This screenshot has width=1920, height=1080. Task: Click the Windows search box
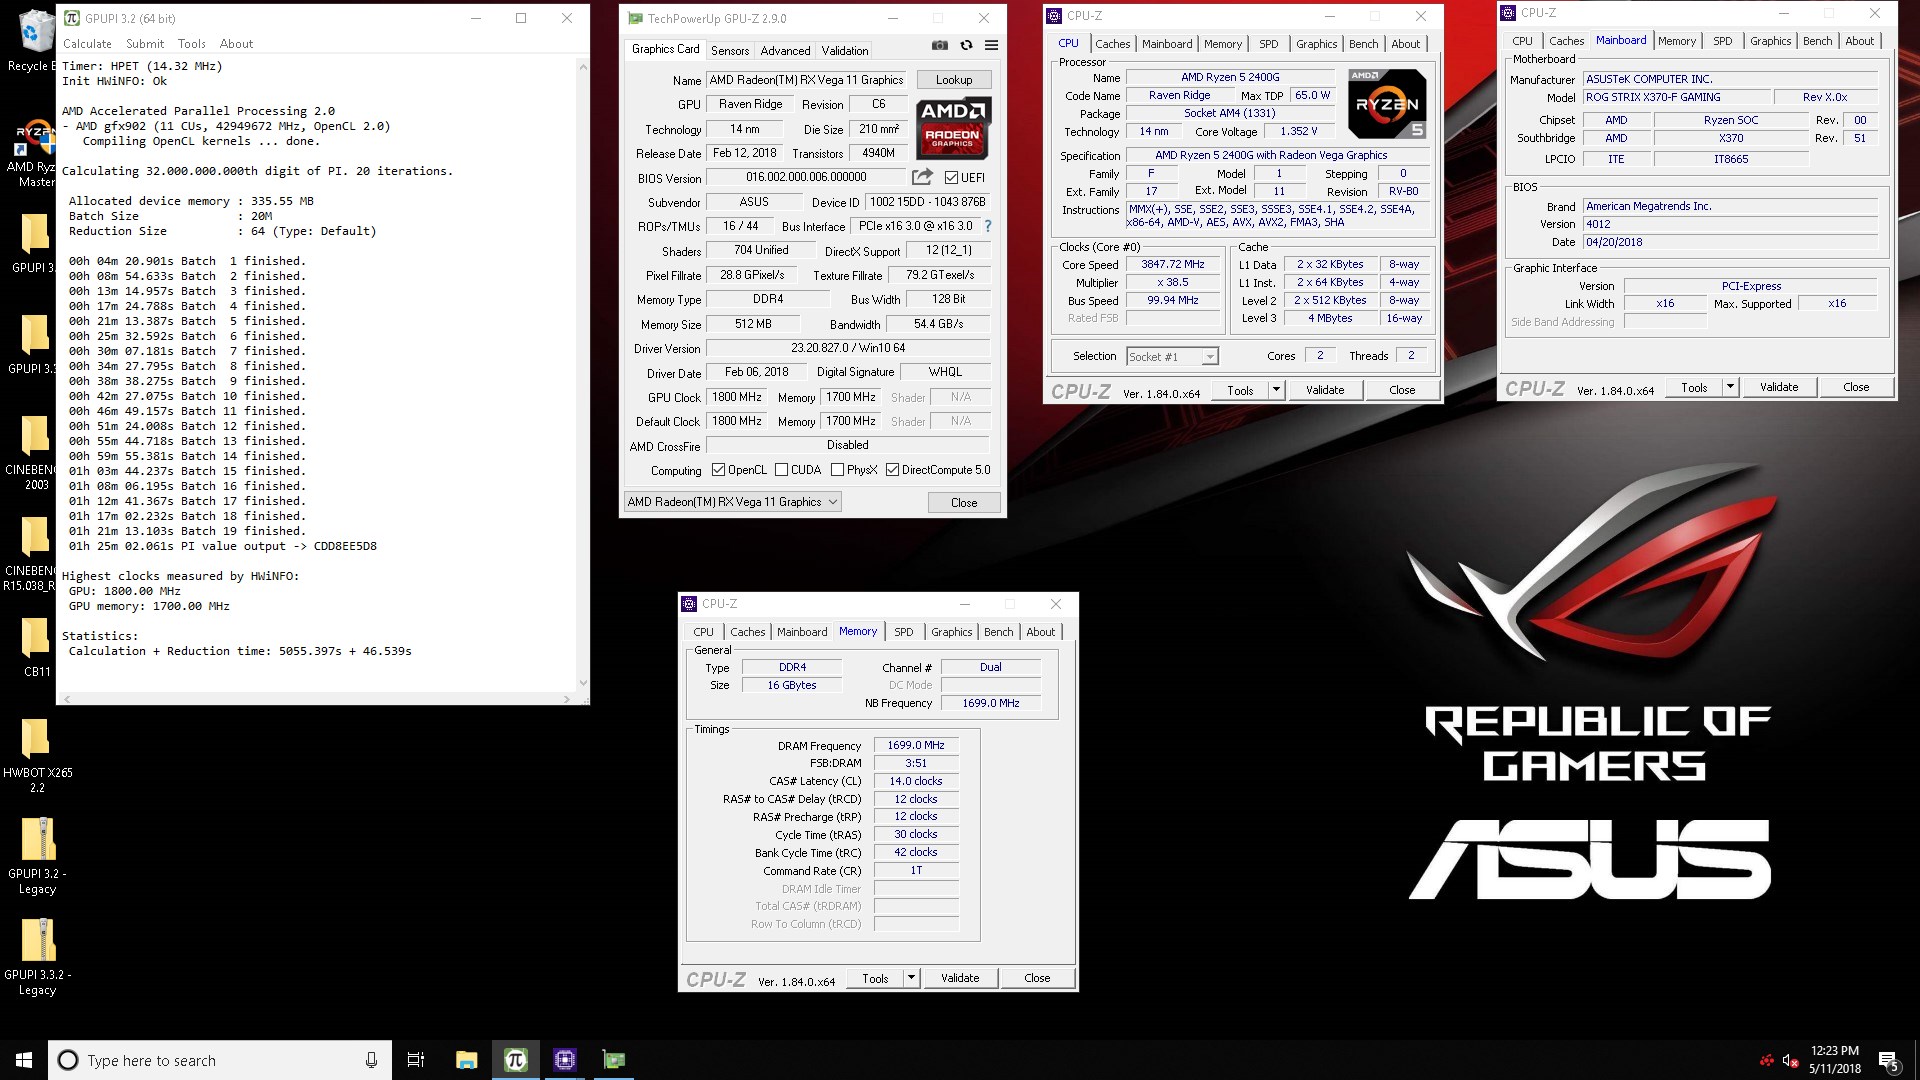(x=218, y=1060)
